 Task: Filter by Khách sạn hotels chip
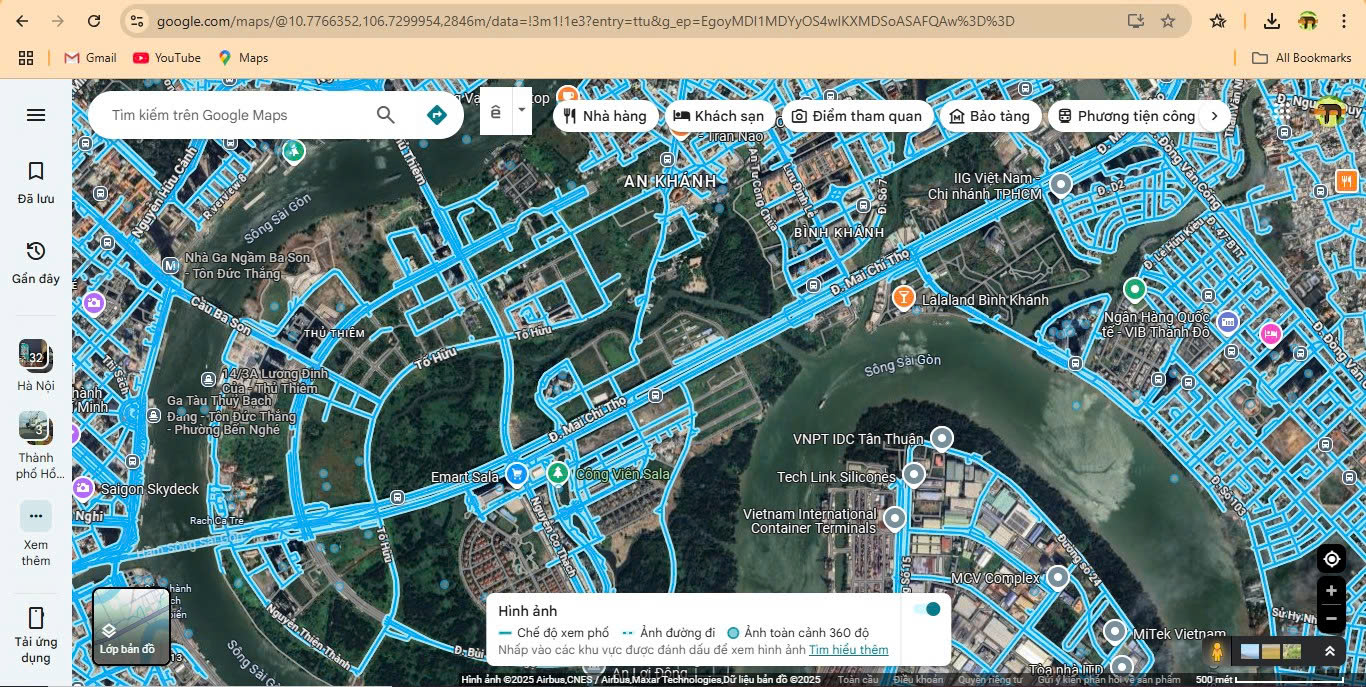pyautogui.click(x=720, y=116)
